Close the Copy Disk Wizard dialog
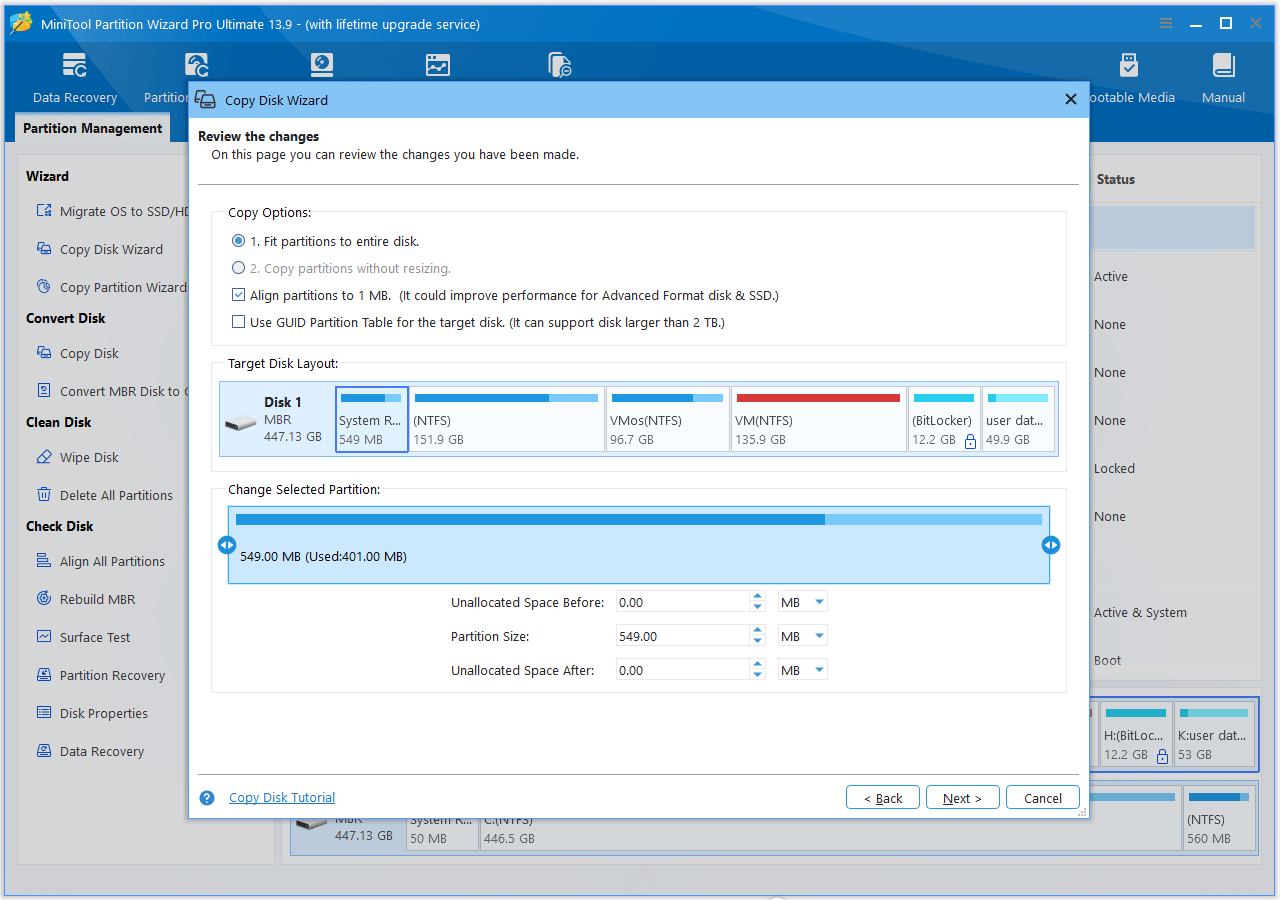1280x900 pixels. (x=1070, y=99)
